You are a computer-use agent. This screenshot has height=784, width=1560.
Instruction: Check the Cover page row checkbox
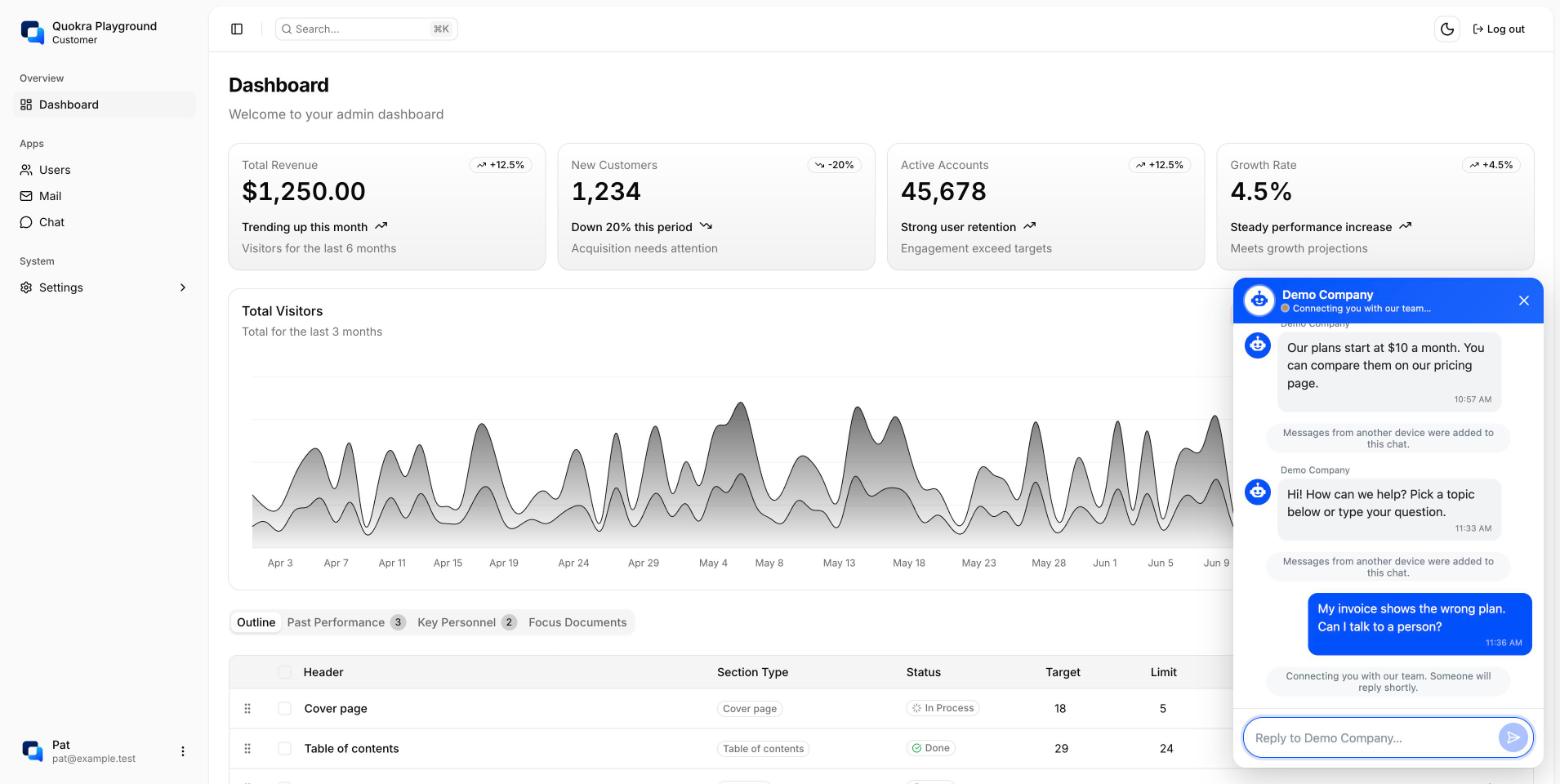pos(285,708)
